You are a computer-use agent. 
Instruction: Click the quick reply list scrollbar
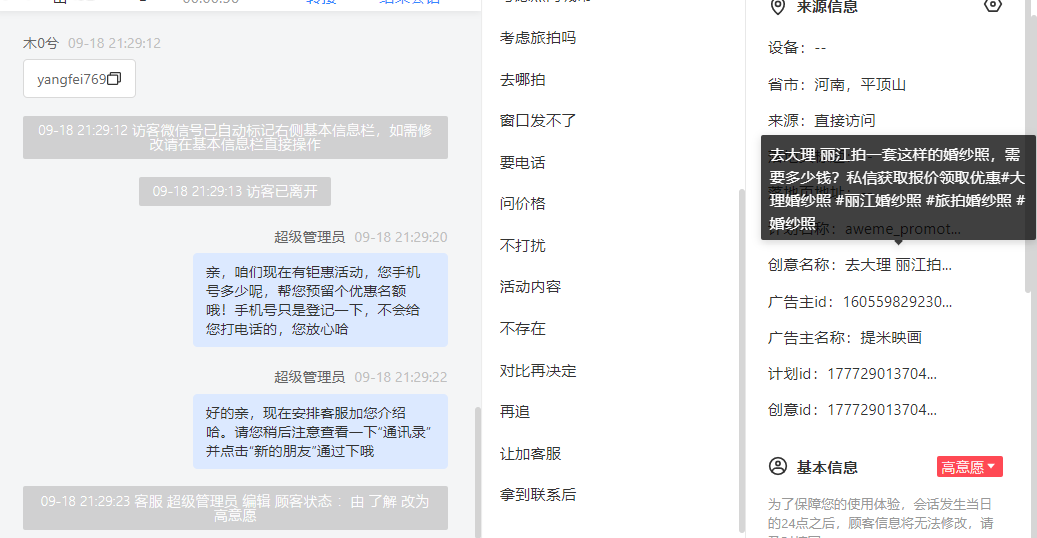(x=741, y=361)
